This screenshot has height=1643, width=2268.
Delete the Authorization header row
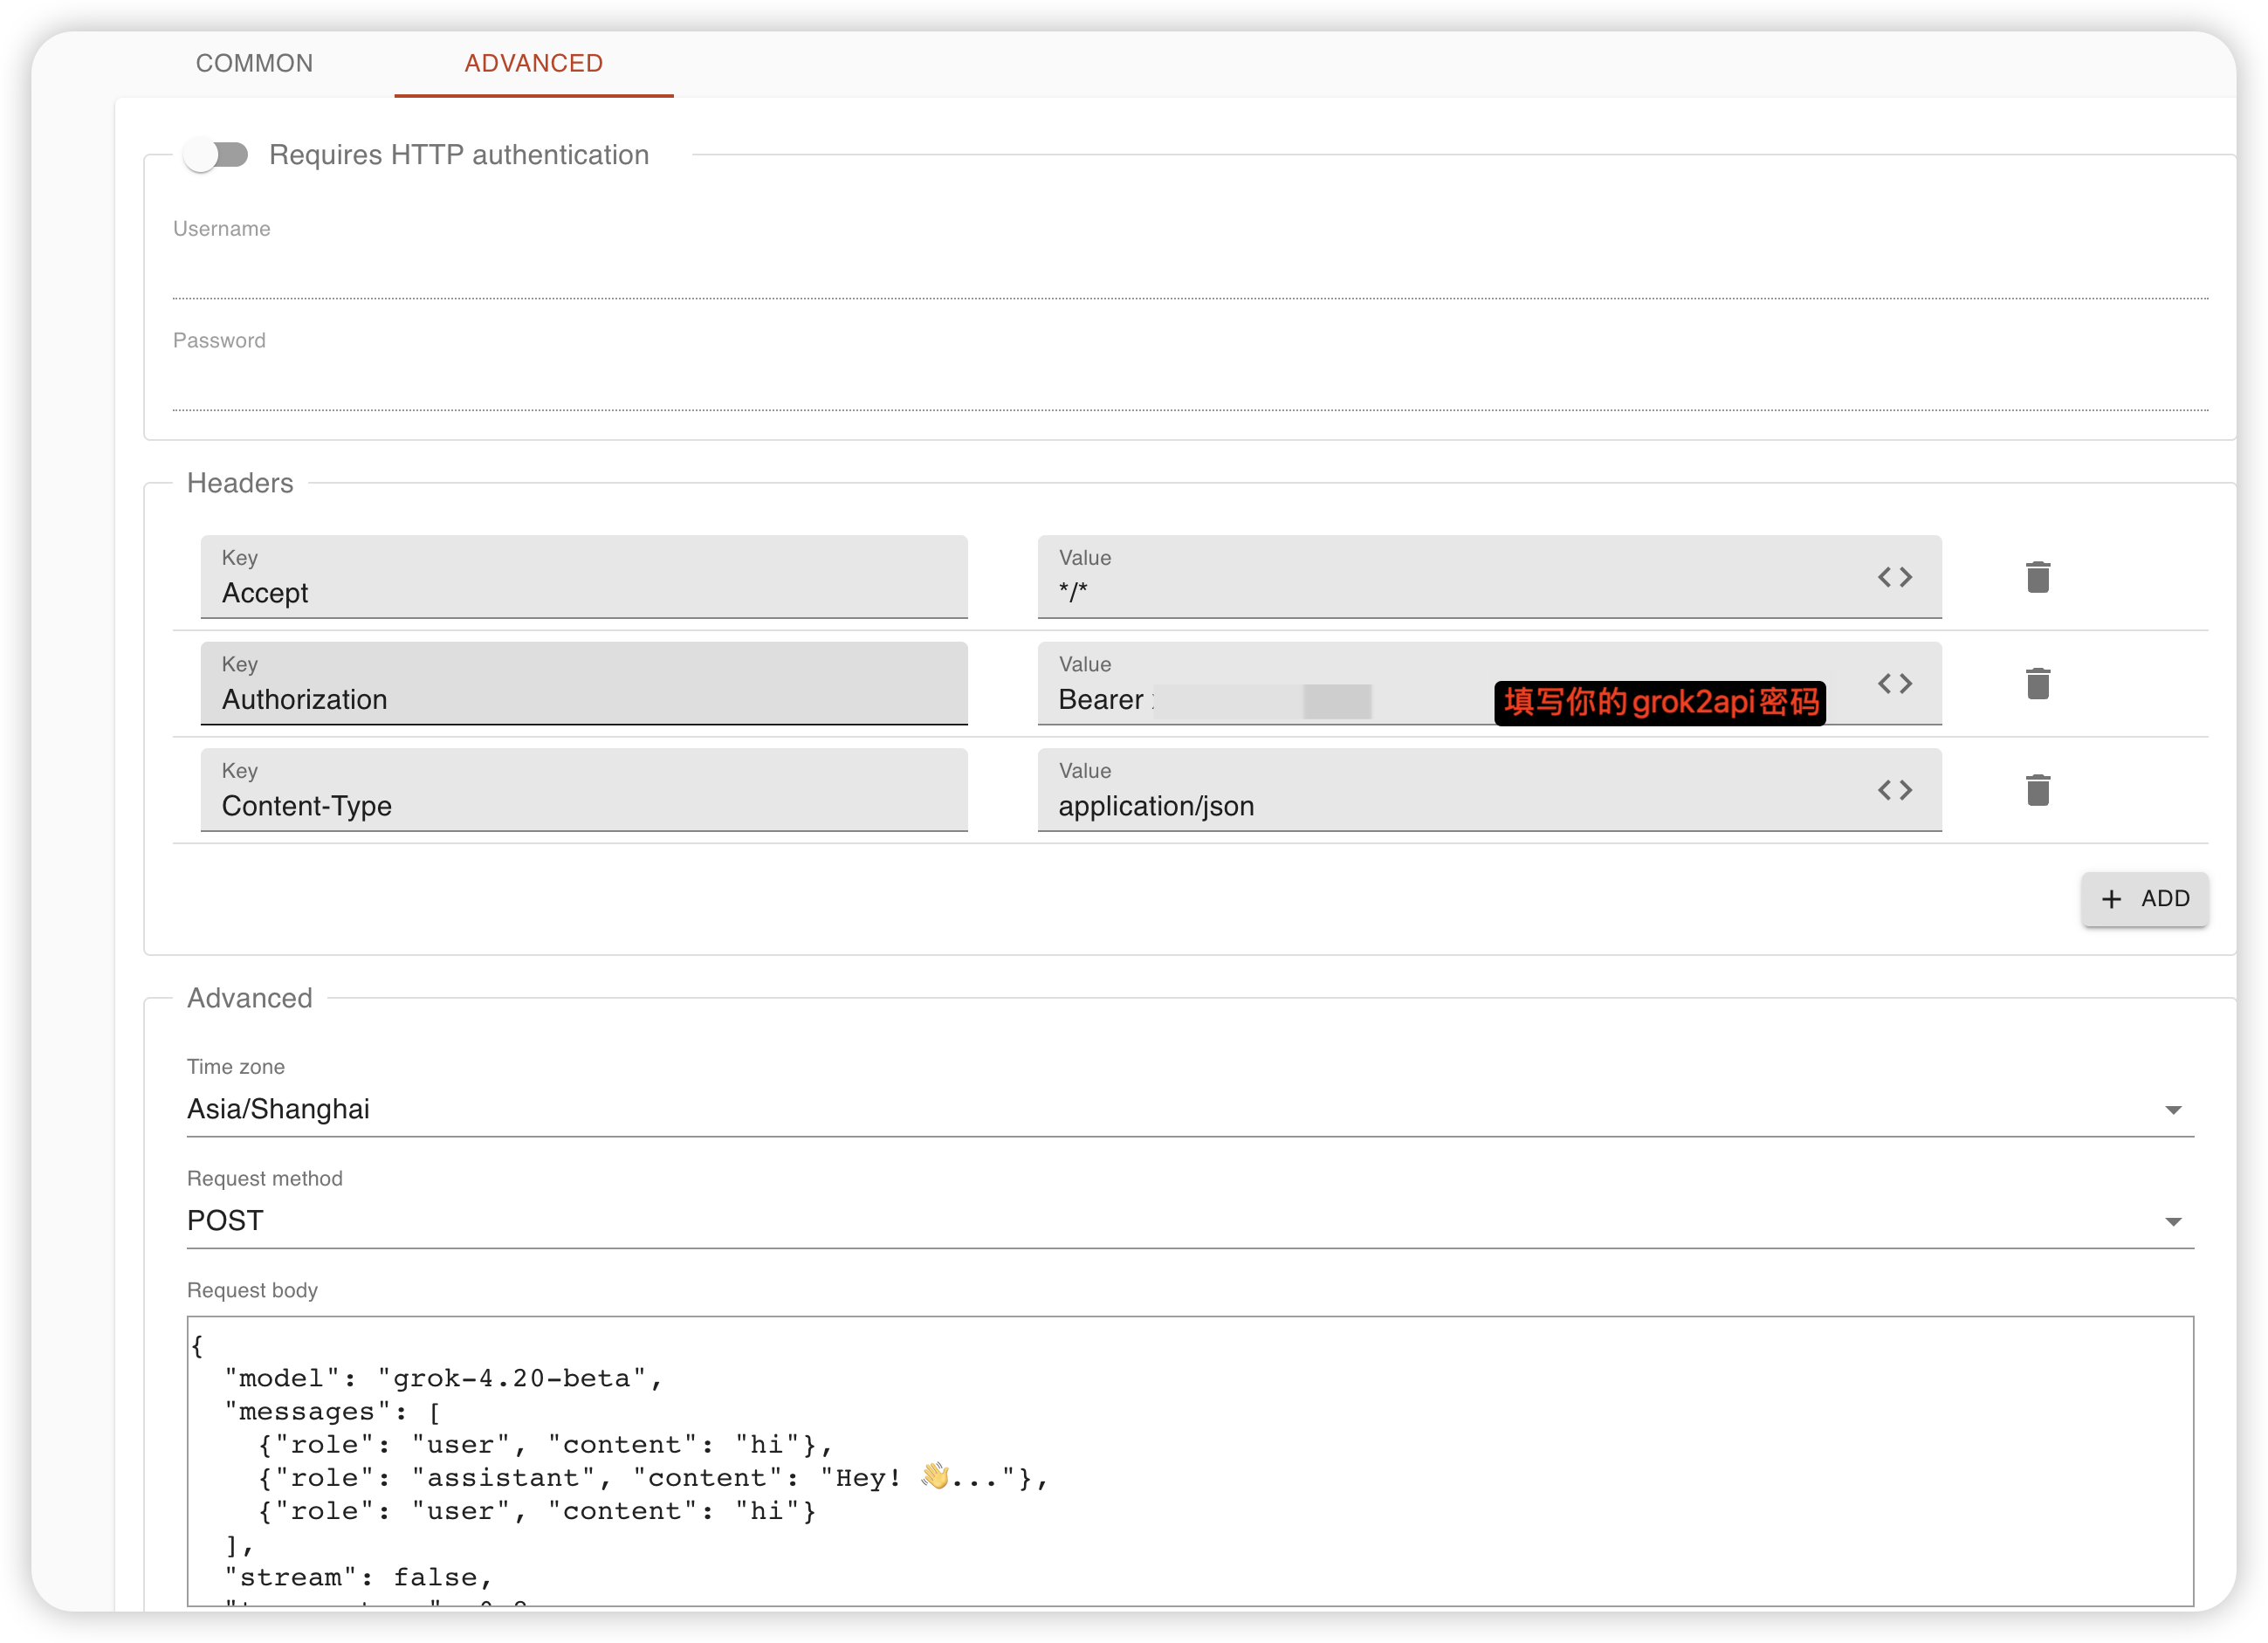pos(2037,683)
